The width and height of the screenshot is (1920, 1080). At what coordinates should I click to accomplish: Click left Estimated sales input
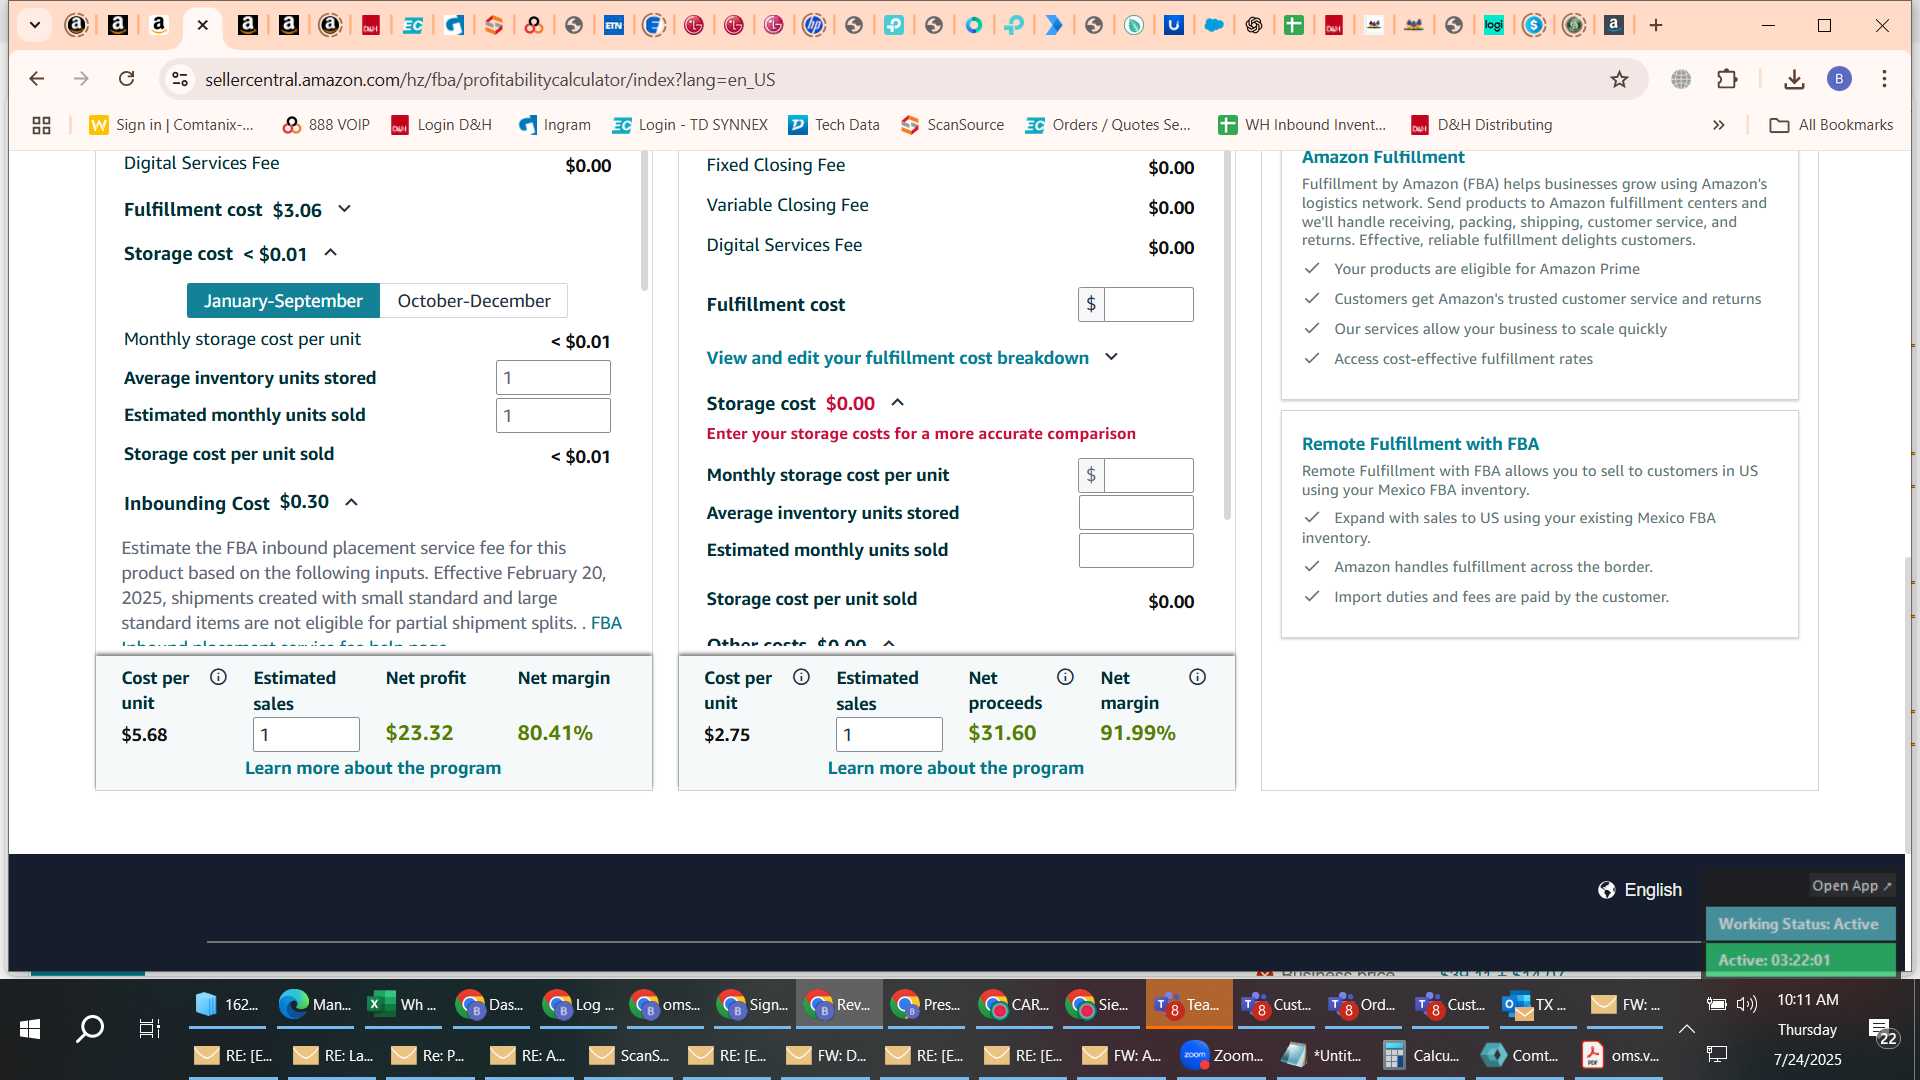click(306, 735)
